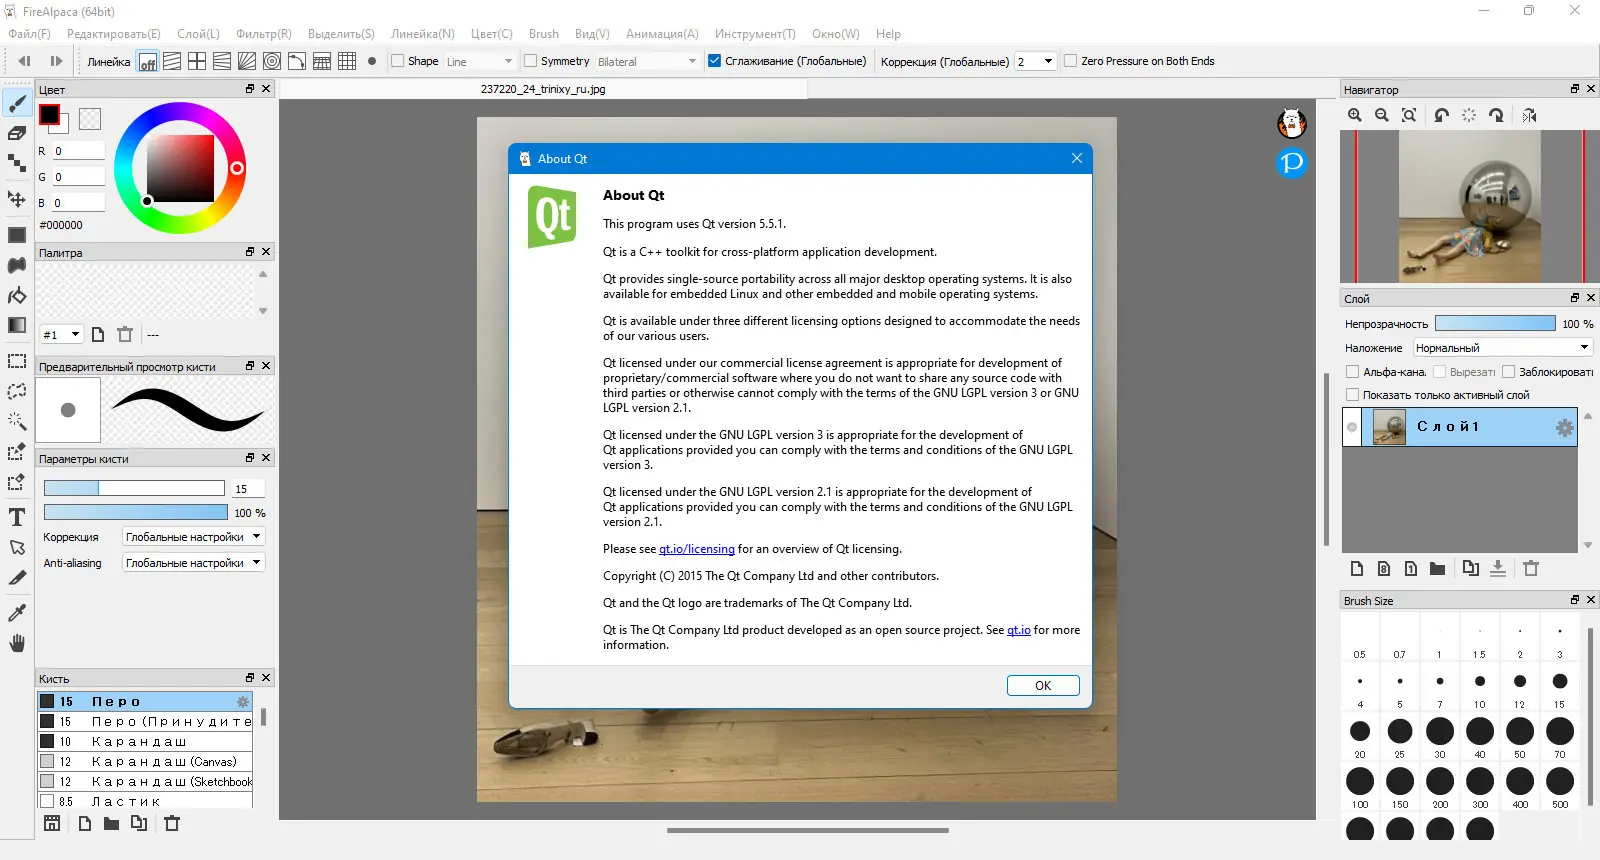
Task: Select the Lasso selection tool
Action: pos(17,391)
